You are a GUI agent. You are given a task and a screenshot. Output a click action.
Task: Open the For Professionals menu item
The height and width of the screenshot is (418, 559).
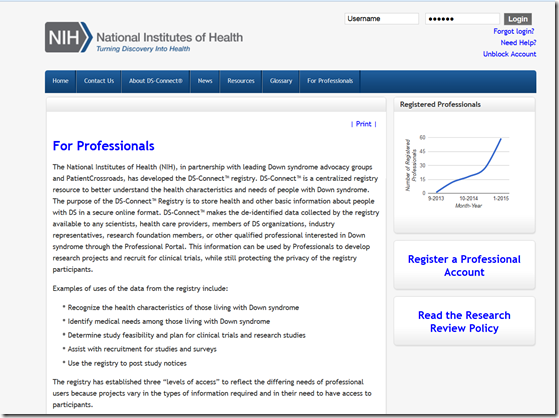click(x=330, y=81)
